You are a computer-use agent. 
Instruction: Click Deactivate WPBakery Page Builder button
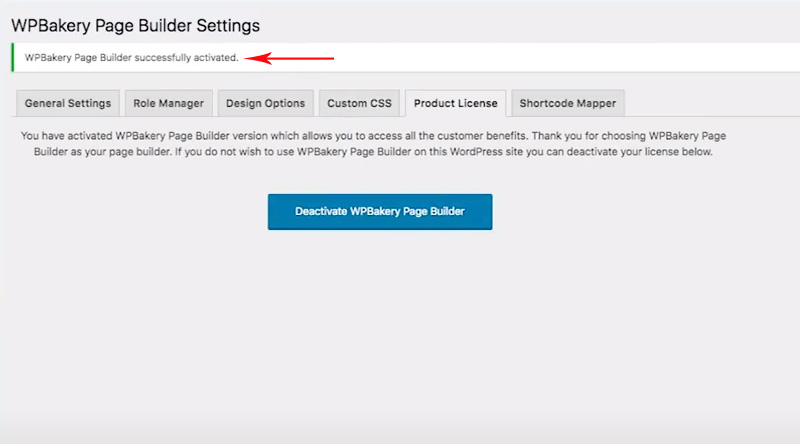[380, 211]
